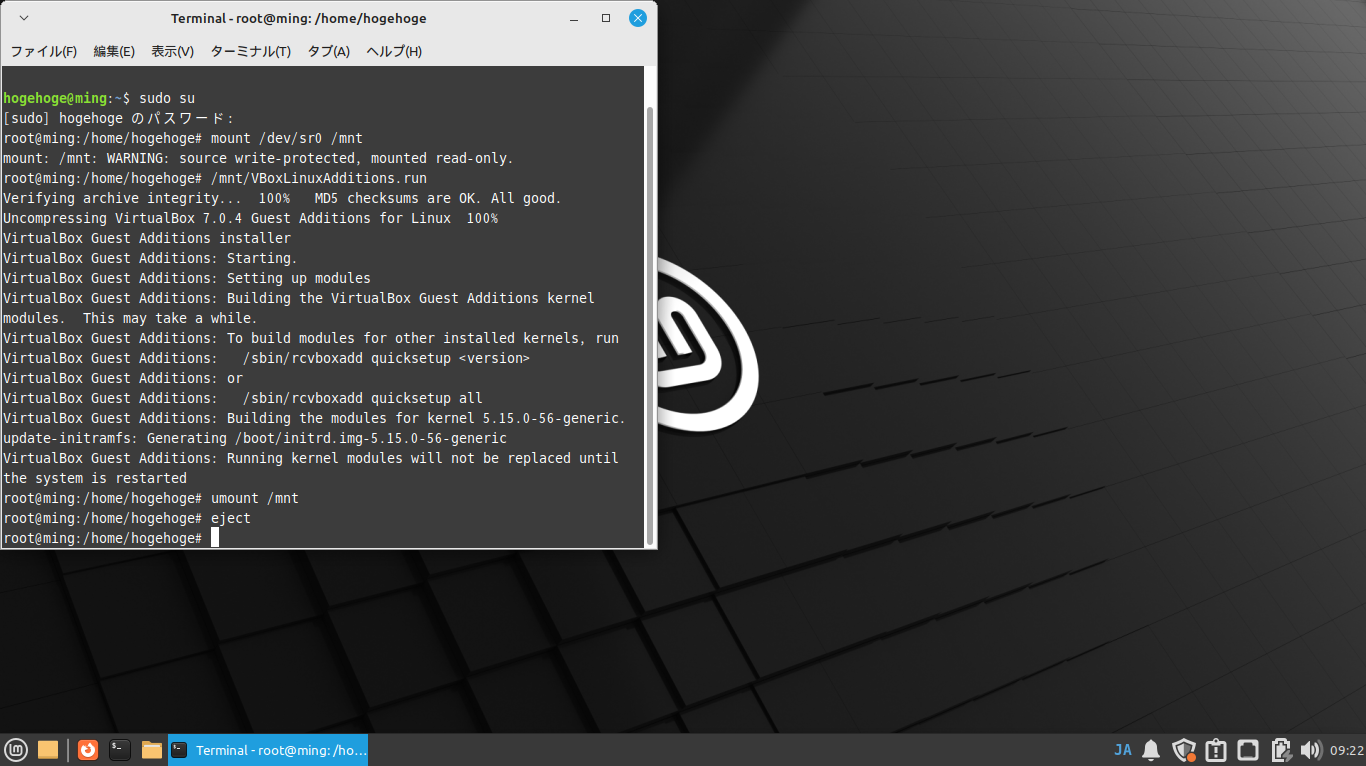Open the 表示(V) menu
Screen dimensions: 1366x766
click(172, 51)
